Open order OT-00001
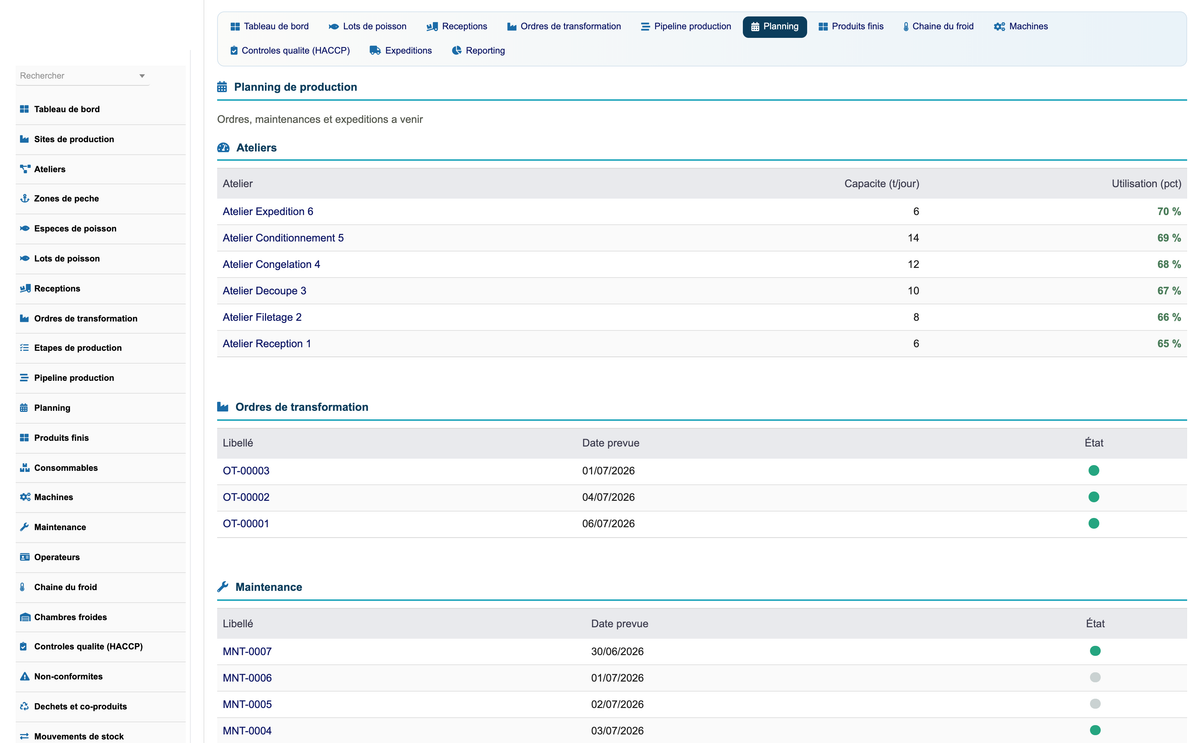Image resolution: width=1200 pixels, height=743 pixels. 246,524
